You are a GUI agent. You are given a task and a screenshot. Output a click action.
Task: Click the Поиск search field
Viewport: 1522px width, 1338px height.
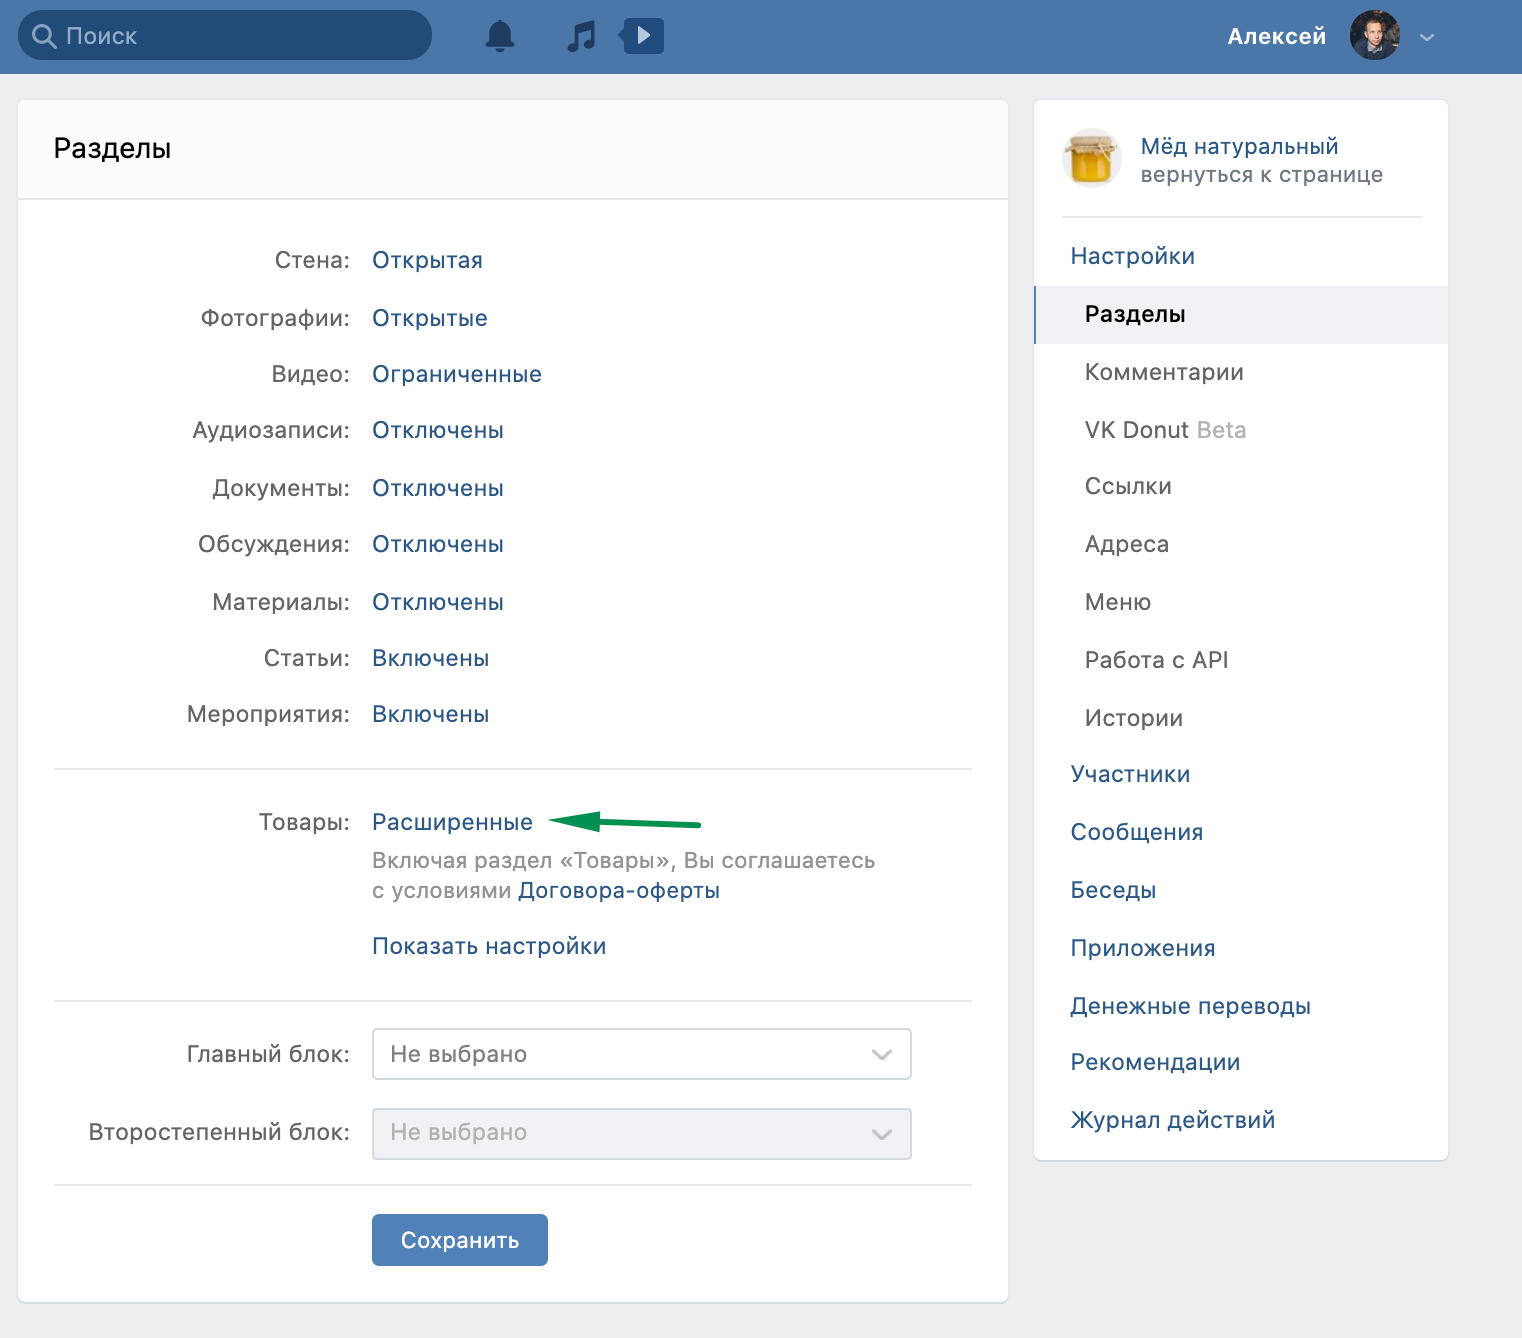225,36
